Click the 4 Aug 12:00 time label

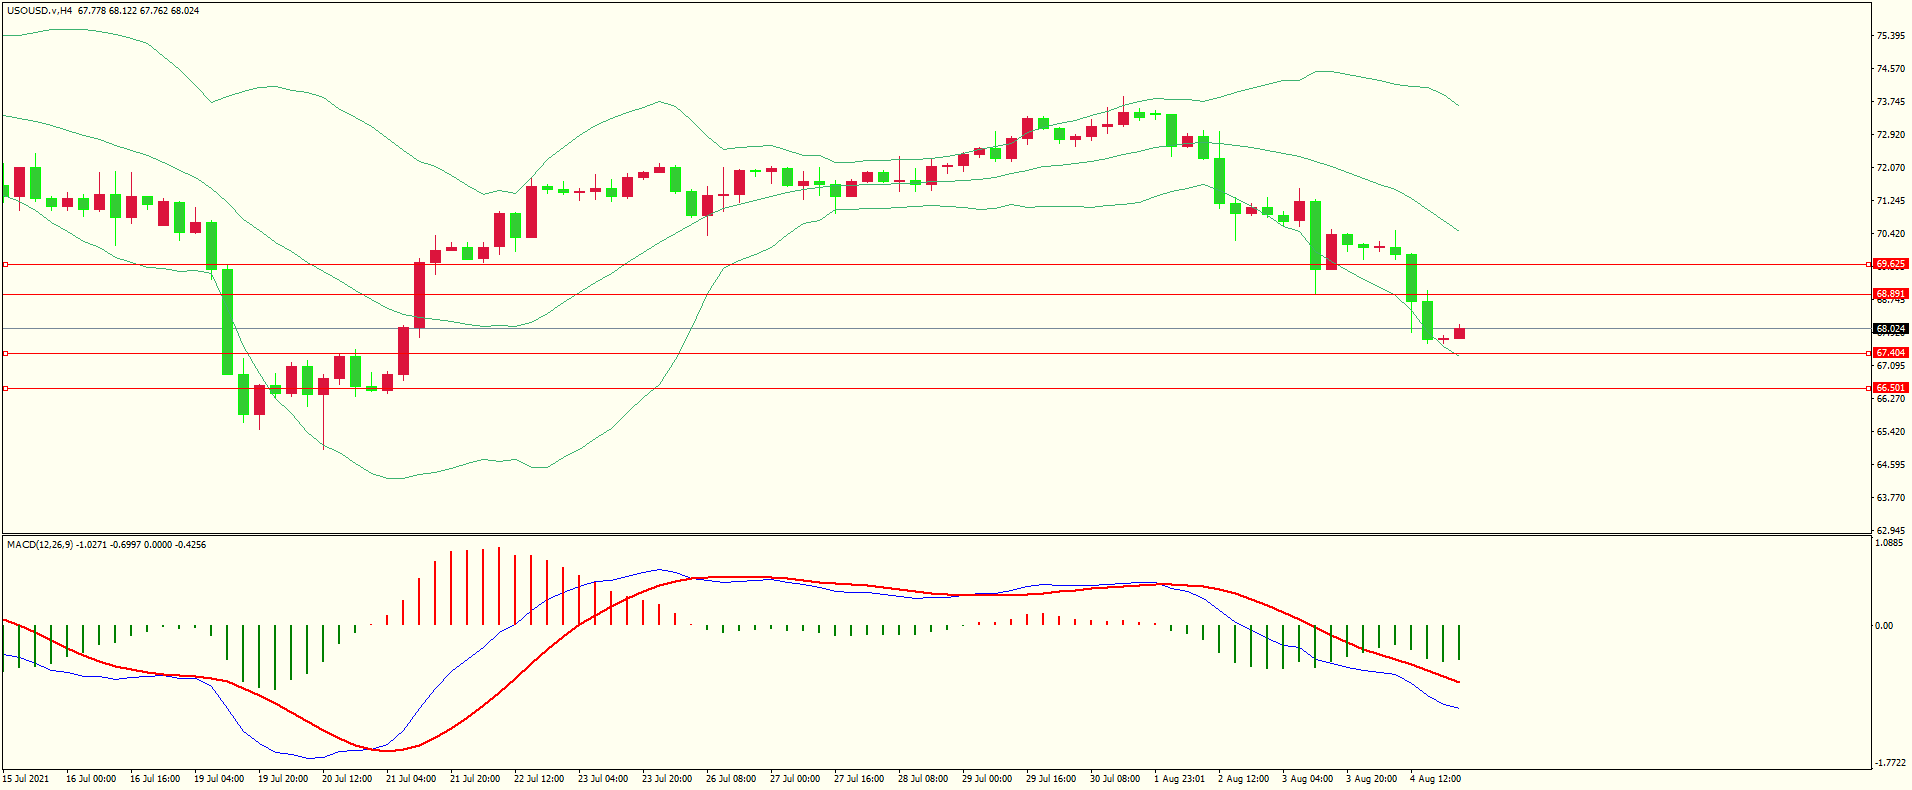(x=1435, y=779)
